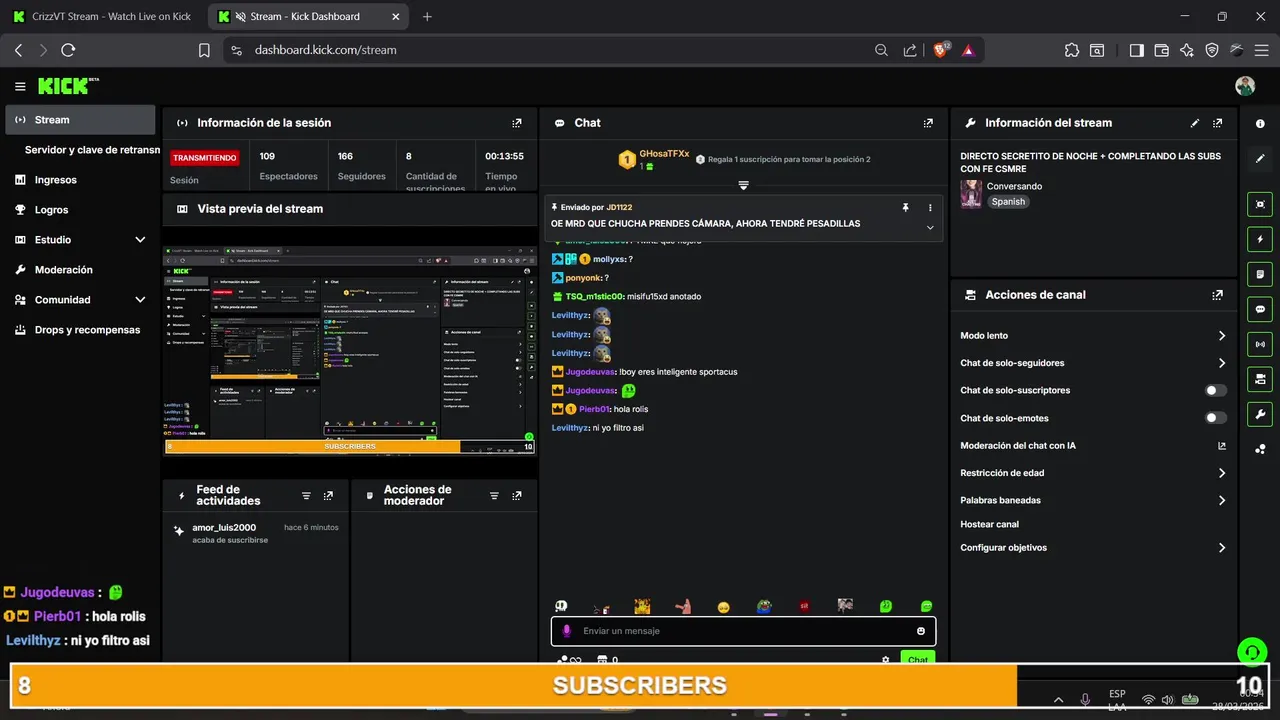Image resolution: width=1280 pixels, height=720 pixels.
Task: Select Stream in the left sidebar
Action: pyautogui.click(x=80, y=120)
